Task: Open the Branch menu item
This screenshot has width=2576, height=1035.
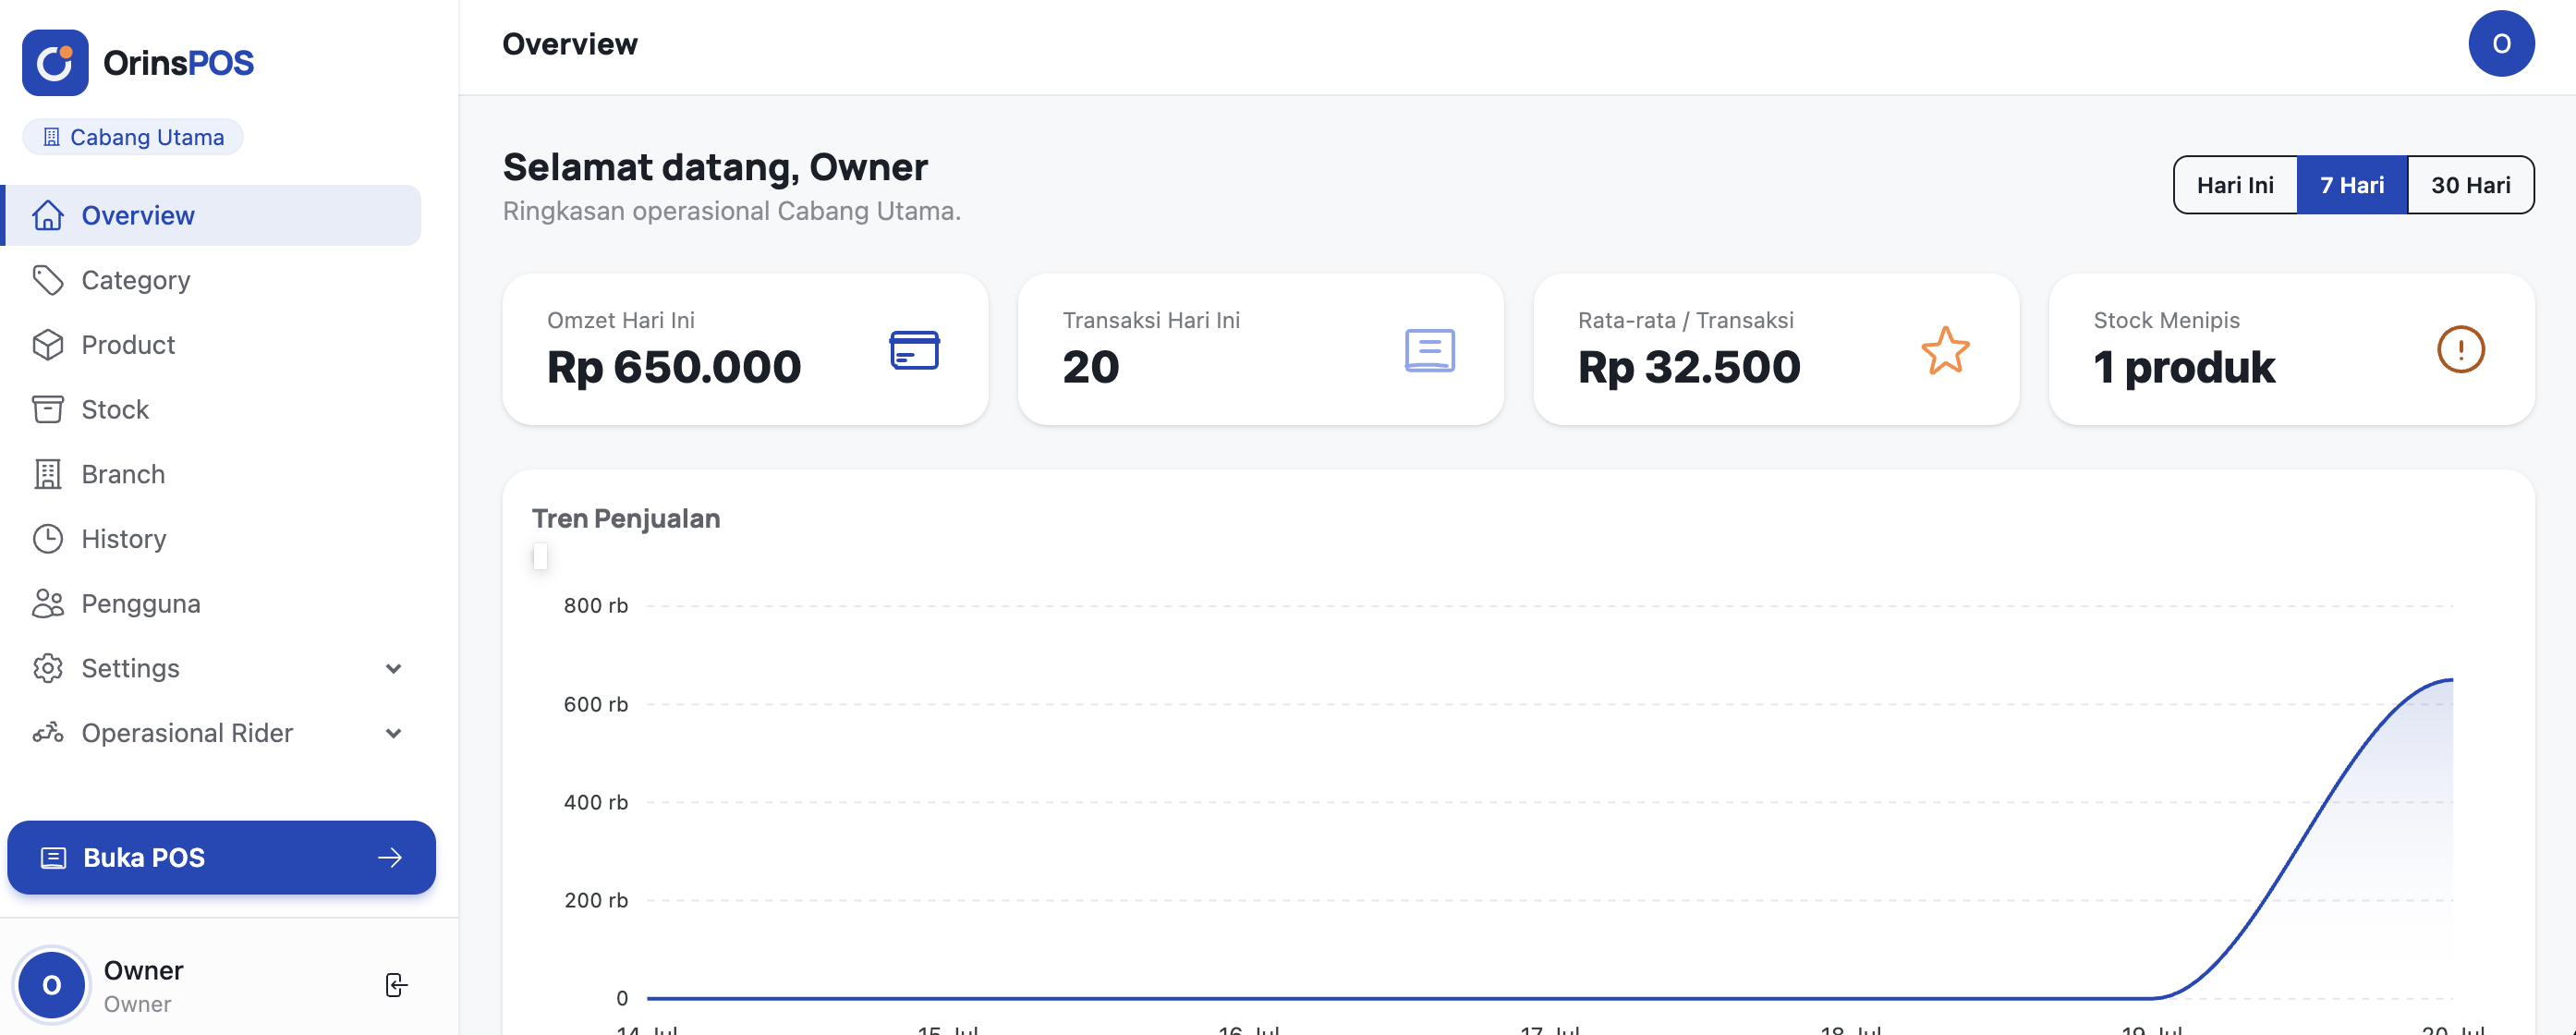Action: tap(212, 474)
